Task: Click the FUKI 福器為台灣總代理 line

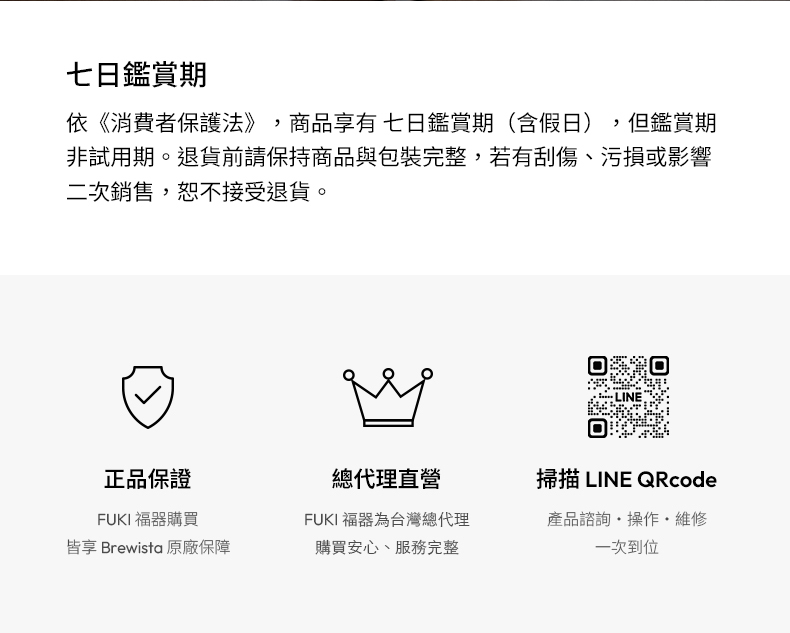Action: pos(387,519)
